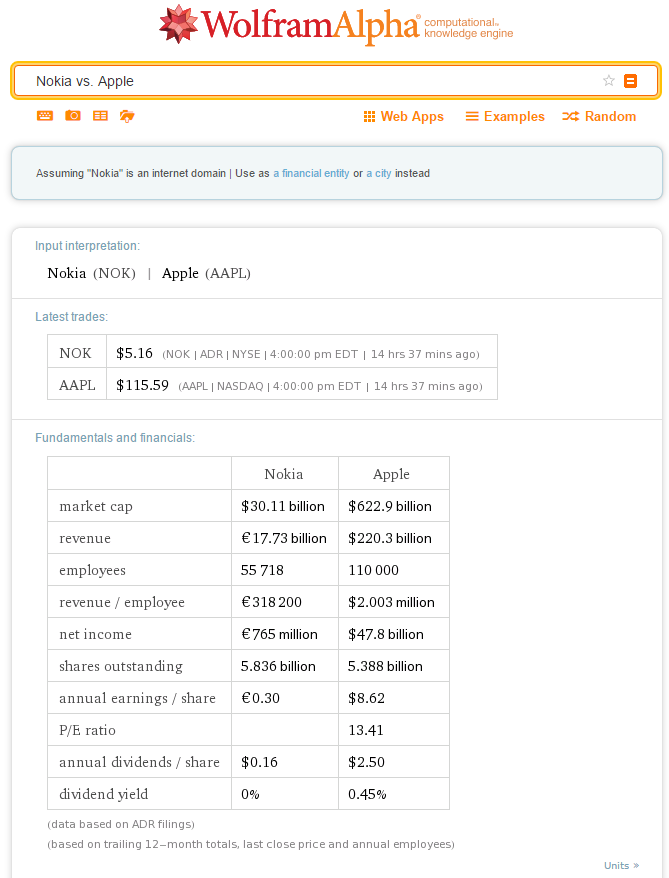The width and height of the screenshot is (669, 878).
Task: Click the $30.11 billion value
Action: coord(283,506)
